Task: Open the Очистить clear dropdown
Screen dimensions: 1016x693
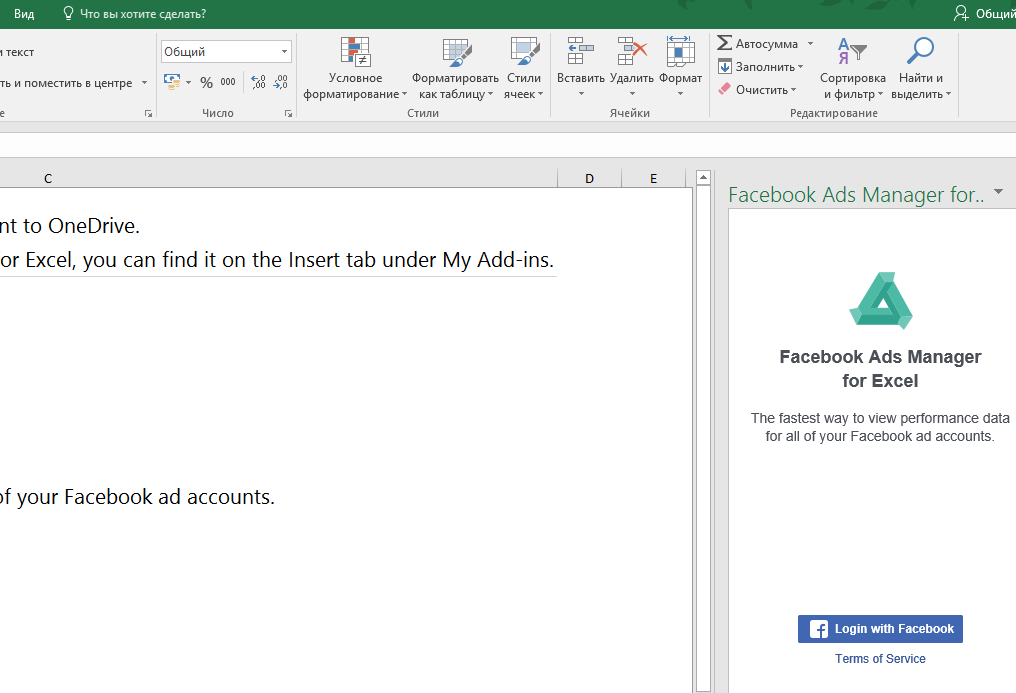Action: (x=757, y=90)
